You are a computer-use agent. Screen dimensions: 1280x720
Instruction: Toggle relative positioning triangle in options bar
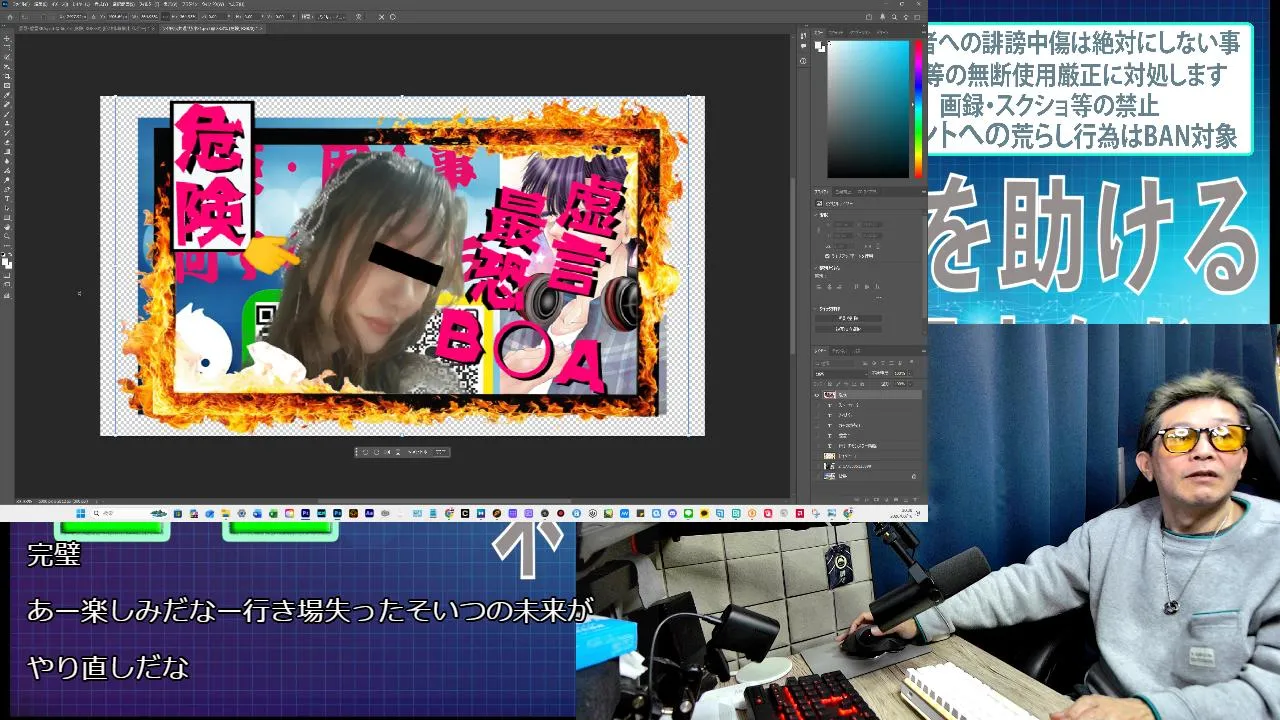point(93,17)
